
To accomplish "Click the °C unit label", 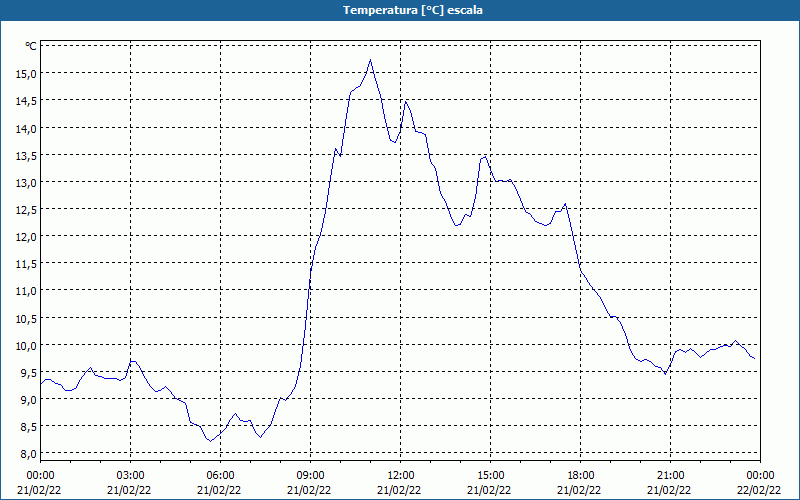I will 31,46.
